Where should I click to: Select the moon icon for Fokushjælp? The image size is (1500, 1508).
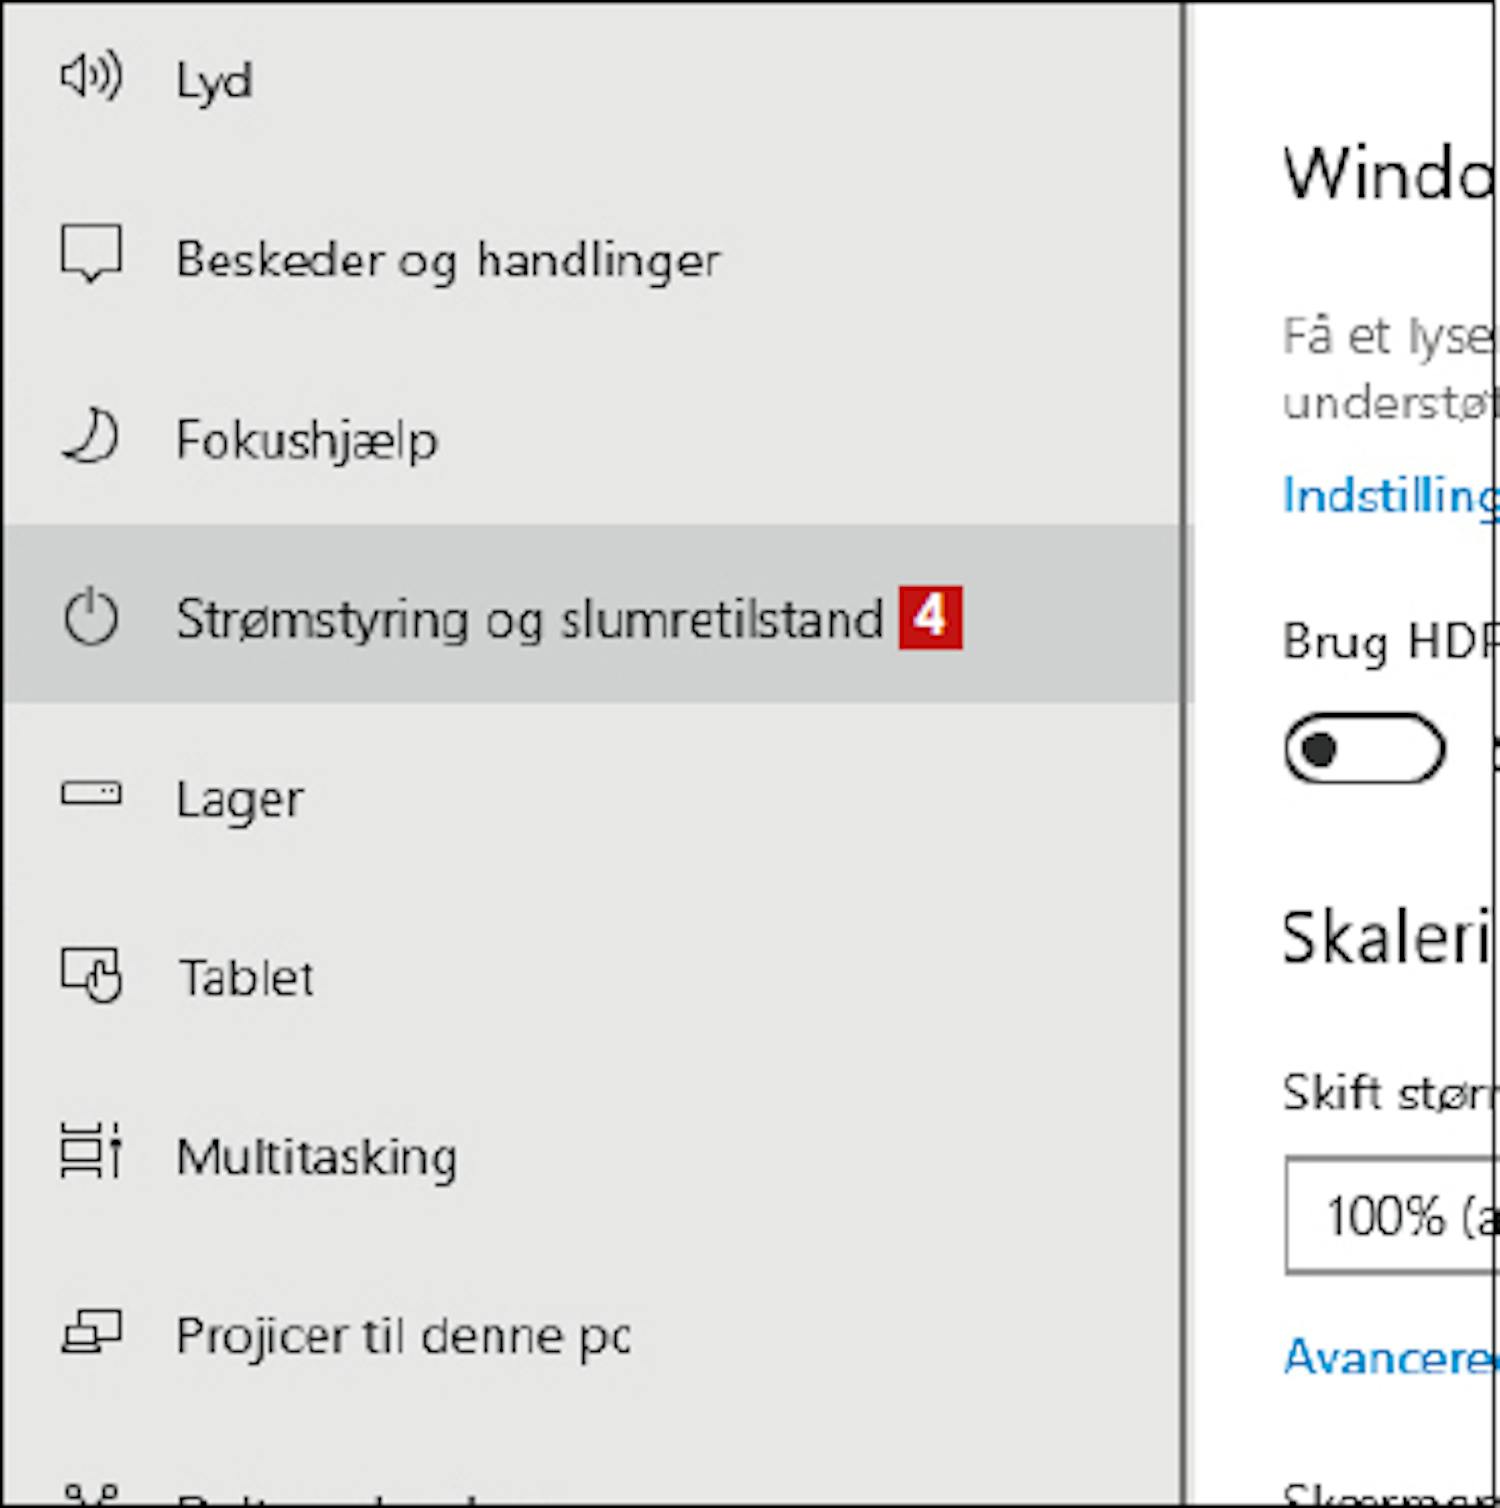click(91, 437)
